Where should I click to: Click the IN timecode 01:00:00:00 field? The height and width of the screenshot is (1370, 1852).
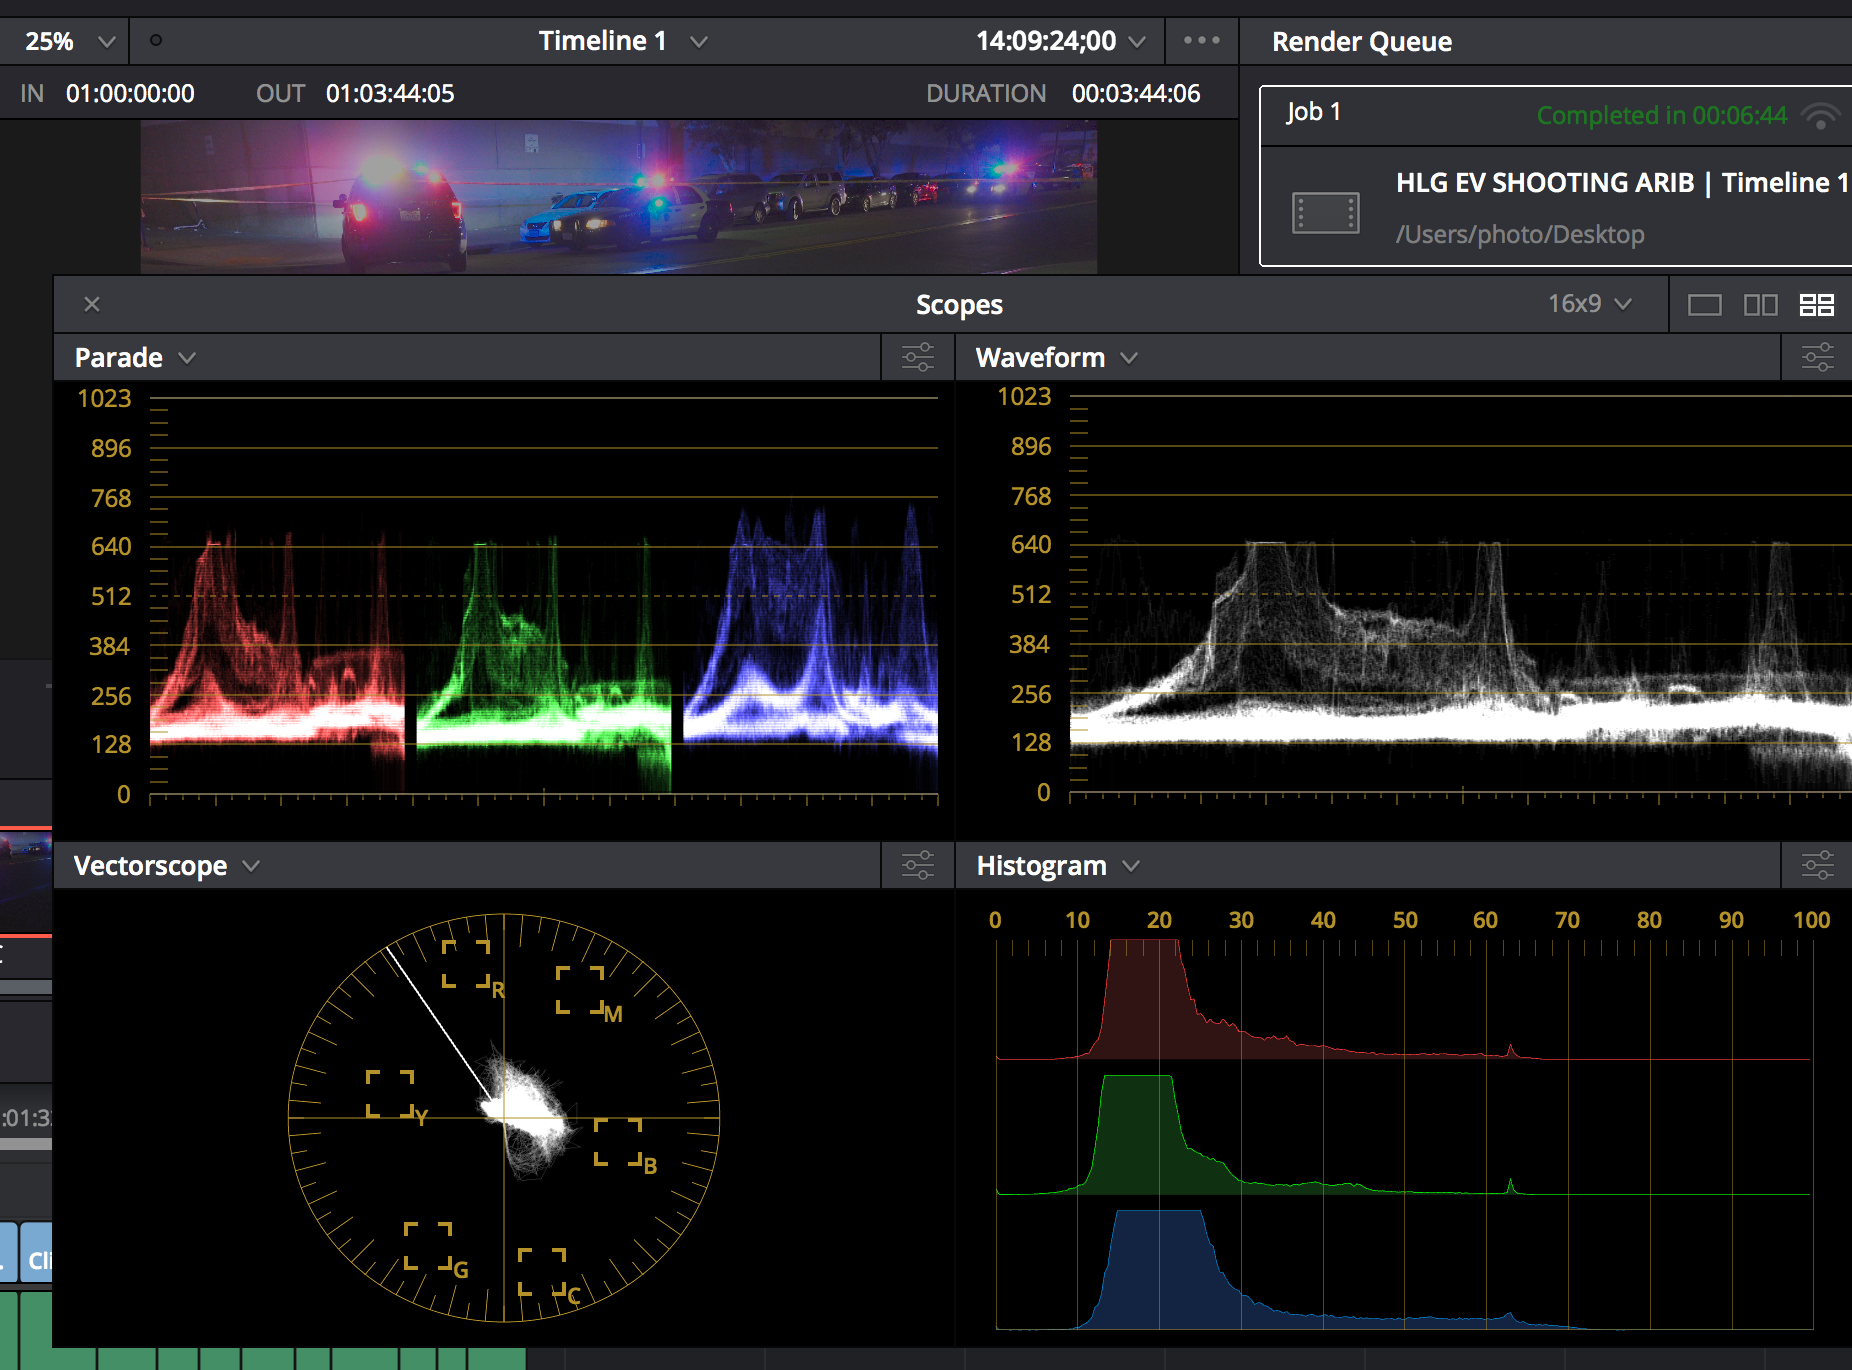(130, 94)
